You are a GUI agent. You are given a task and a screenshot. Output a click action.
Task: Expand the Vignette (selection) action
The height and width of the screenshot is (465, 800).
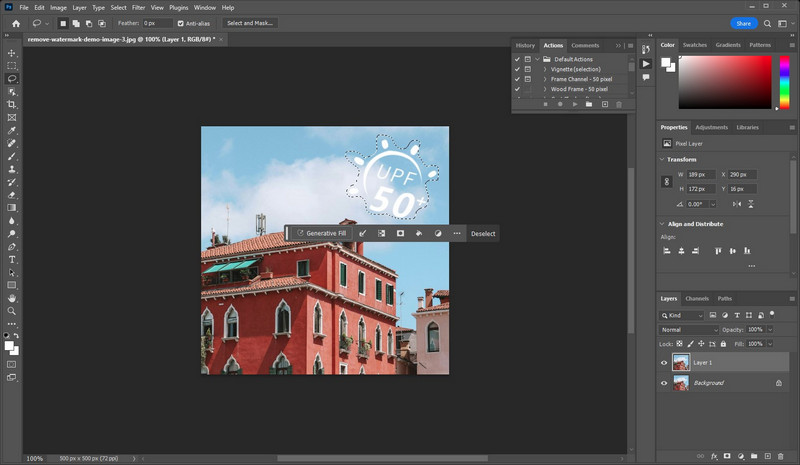pyautogui.click(x=545, y=69)
